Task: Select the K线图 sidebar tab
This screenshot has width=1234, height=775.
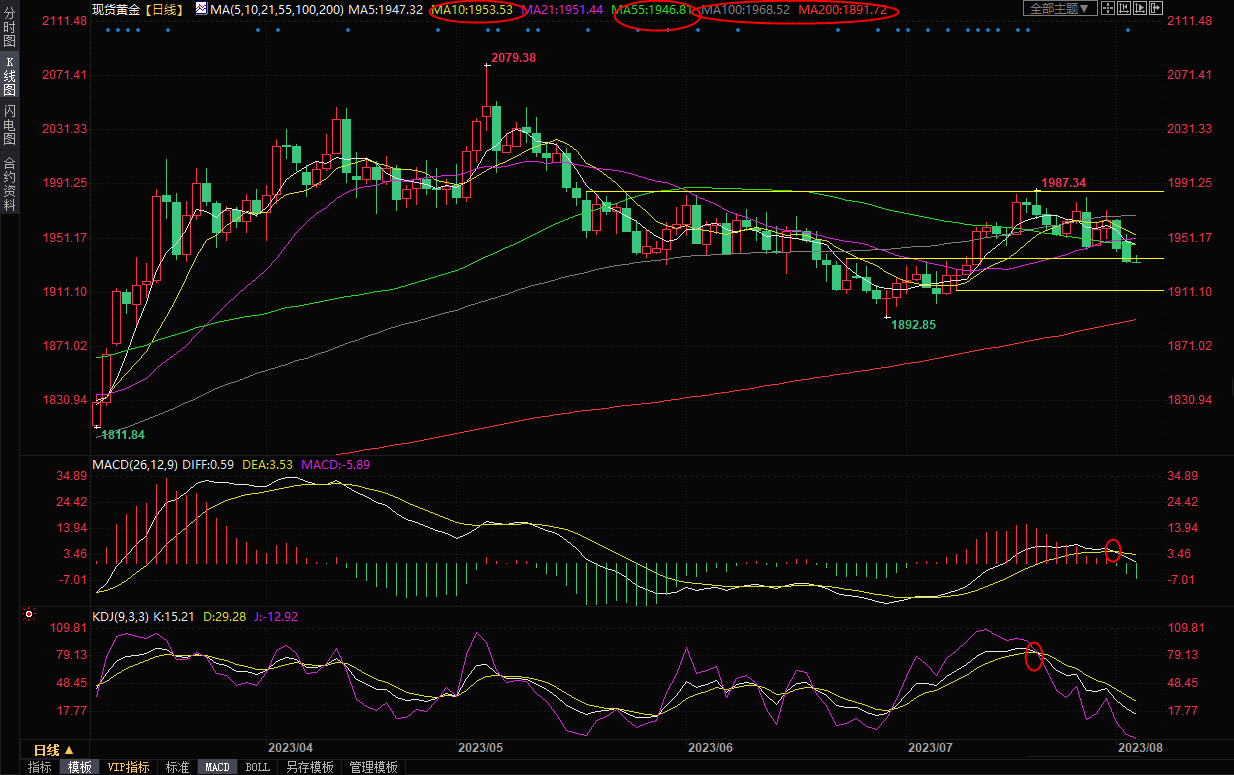Action: pyautogui.click(x=9, y=76)
